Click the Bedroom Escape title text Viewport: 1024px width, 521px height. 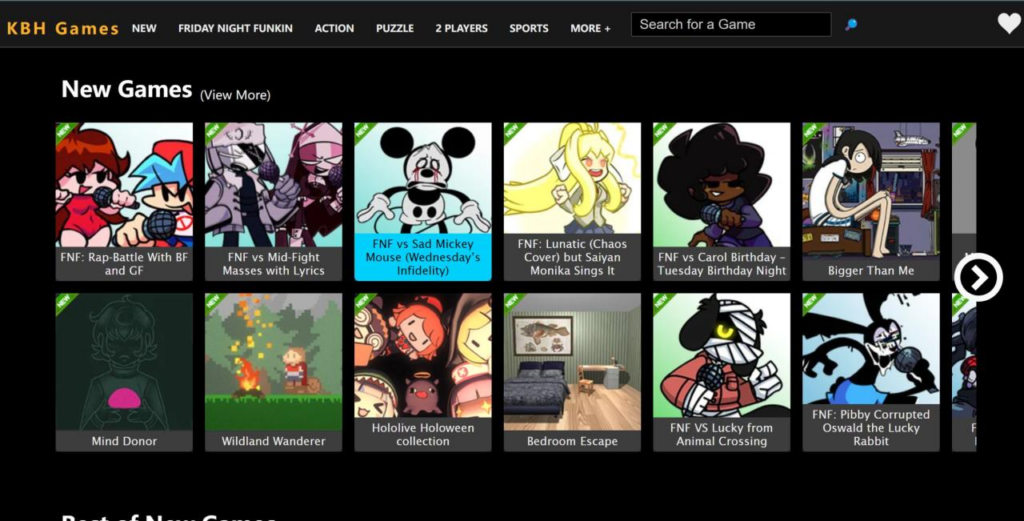point(572,441)
